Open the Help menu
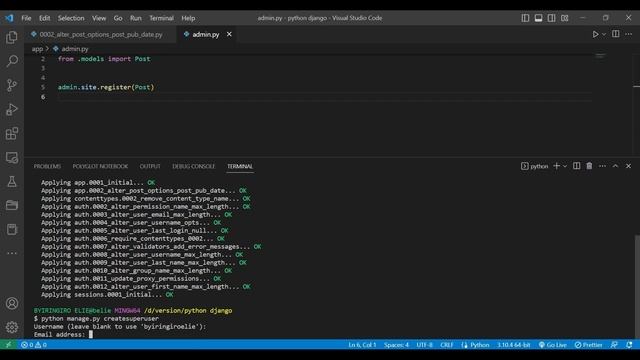 [x=188, y=18]
